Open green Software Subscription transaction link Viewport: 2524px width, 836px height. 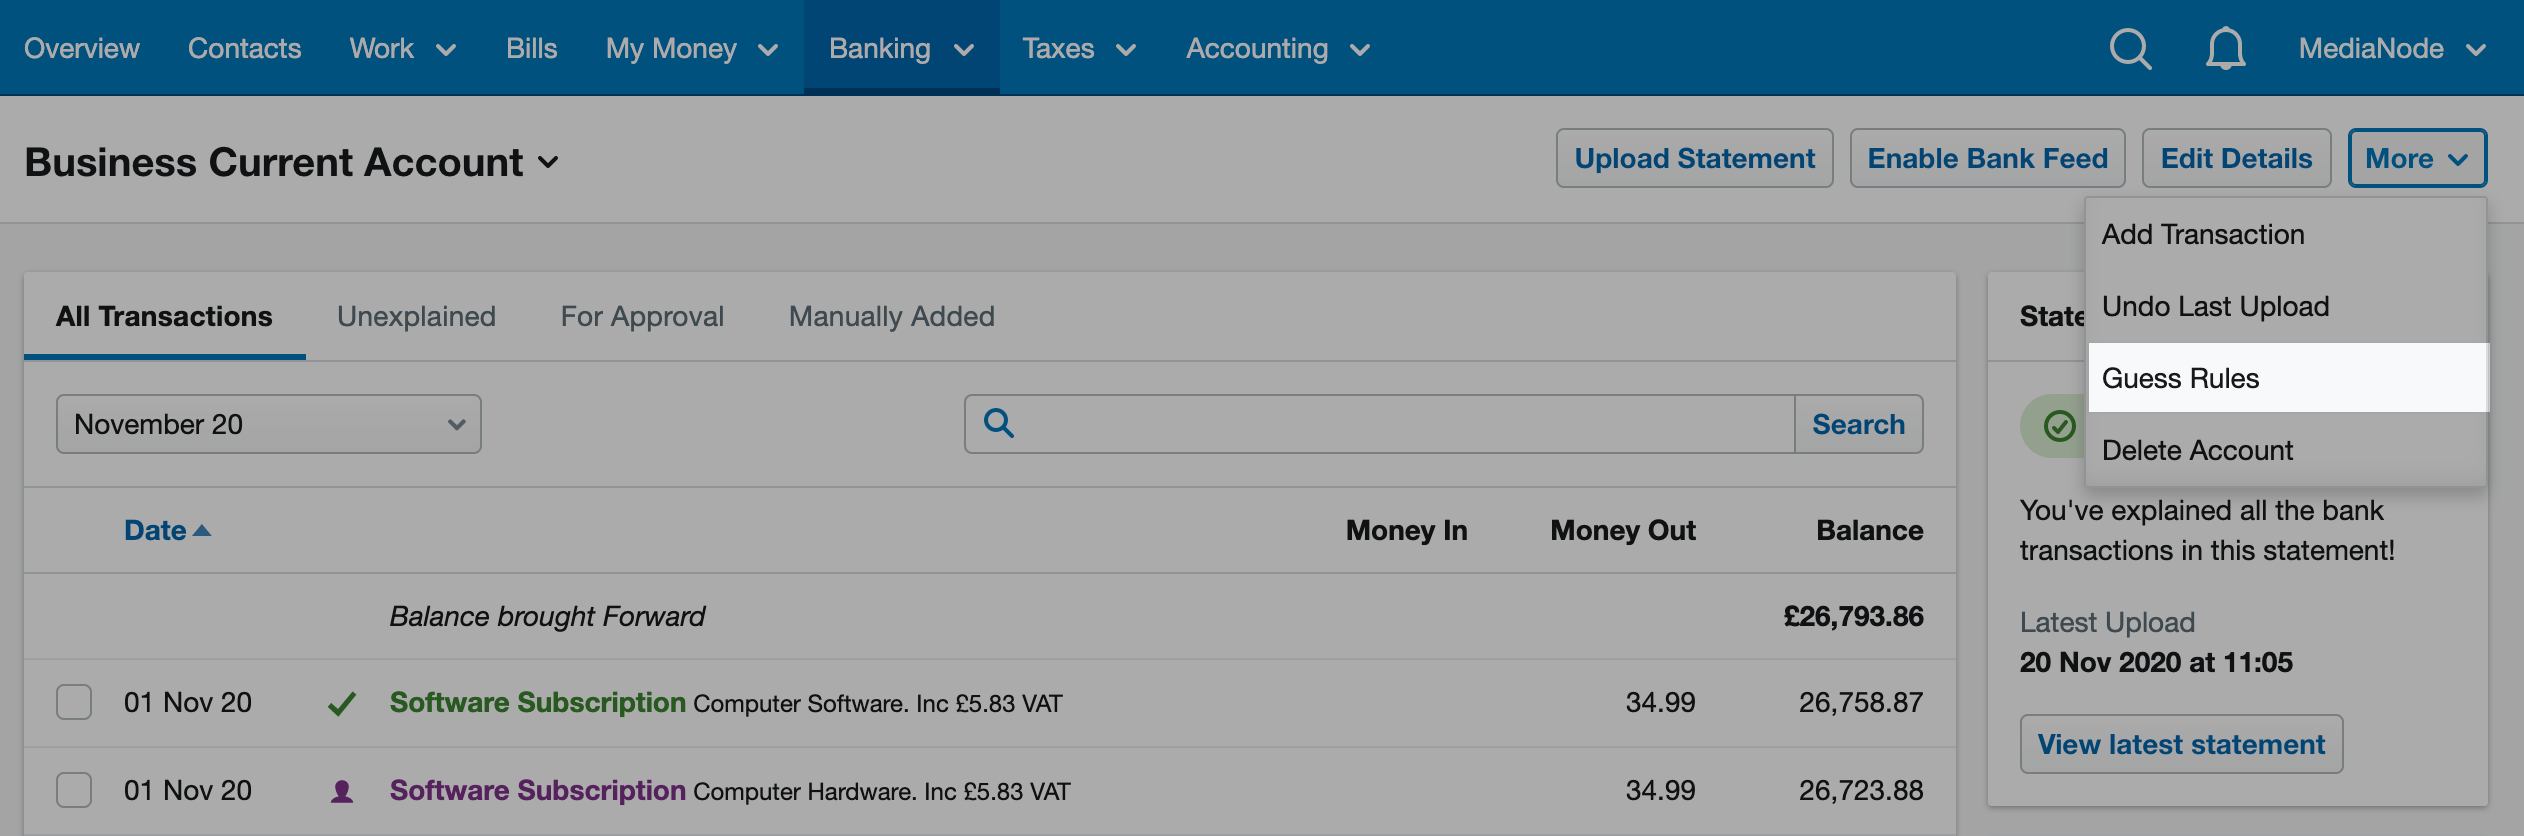point(537,702)
